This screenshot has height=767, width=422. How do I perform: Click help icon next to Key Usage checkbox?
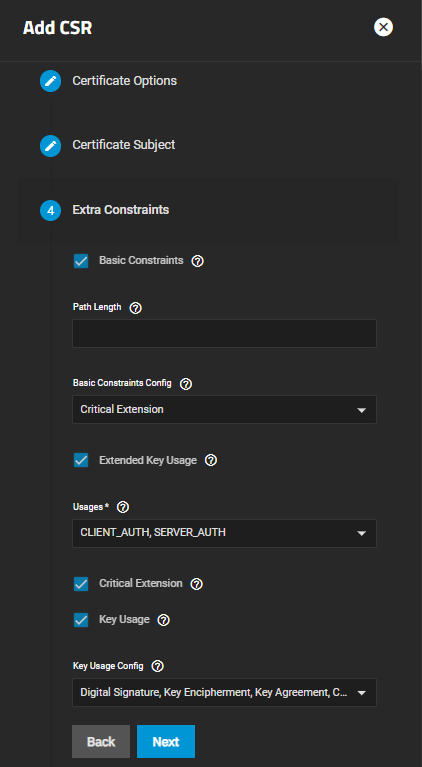tap(164, 620)
